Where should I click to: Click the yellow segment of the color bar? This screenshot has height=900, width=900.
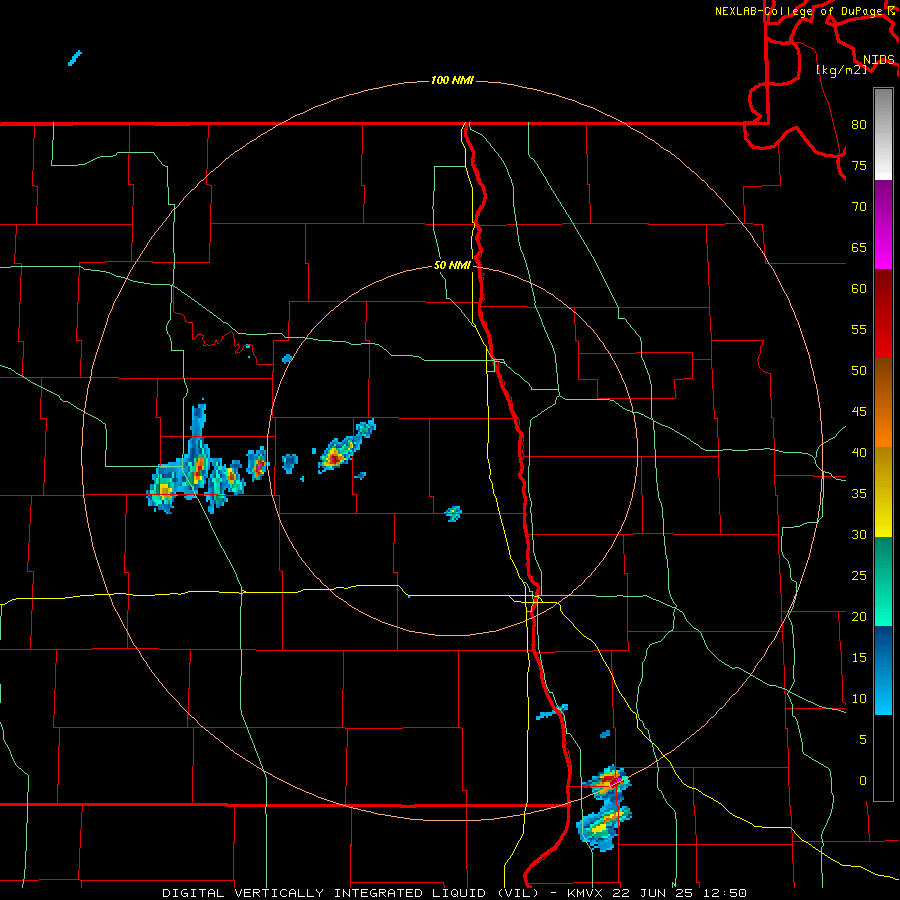[883, 492]
